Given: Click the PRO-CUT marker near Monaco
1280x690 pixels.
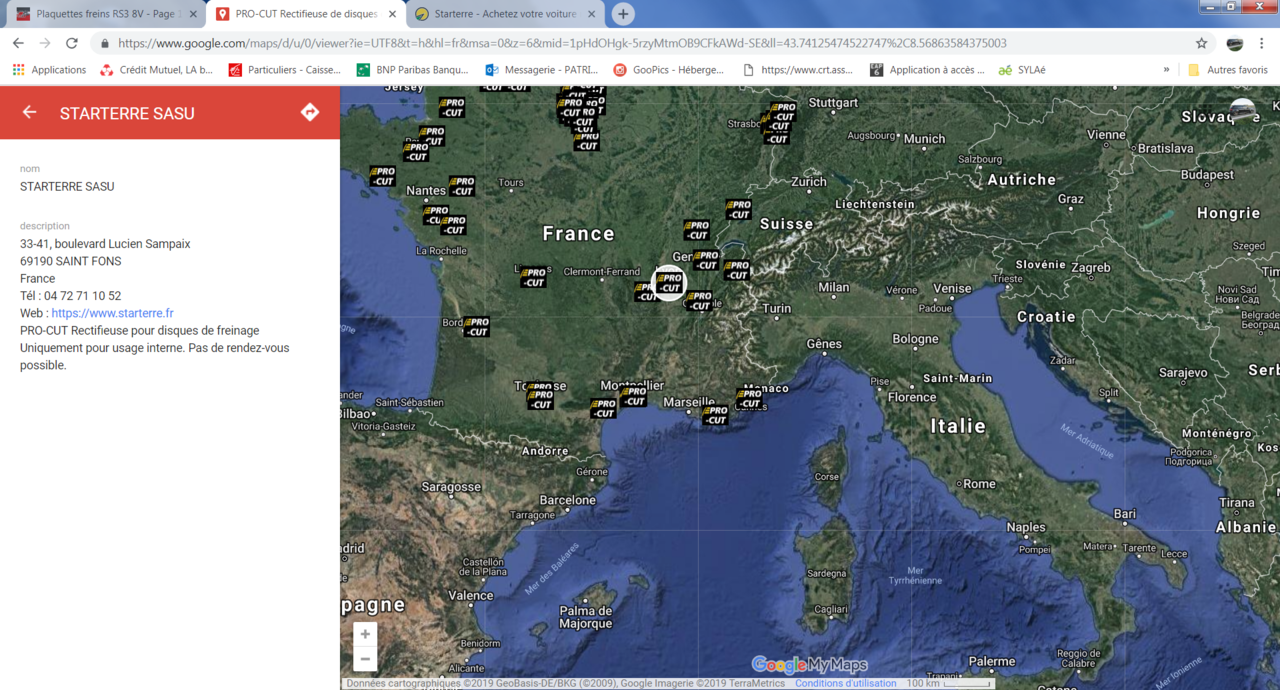Looking at the screenshot, I should tap(749, 399).
